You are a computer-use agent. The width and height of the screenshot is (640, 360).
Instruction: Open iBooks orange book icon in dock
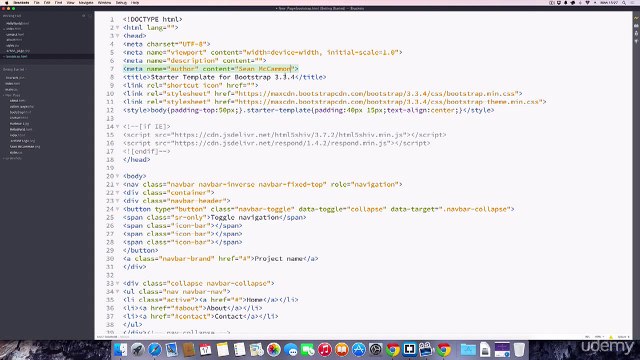tap(342, 350)
